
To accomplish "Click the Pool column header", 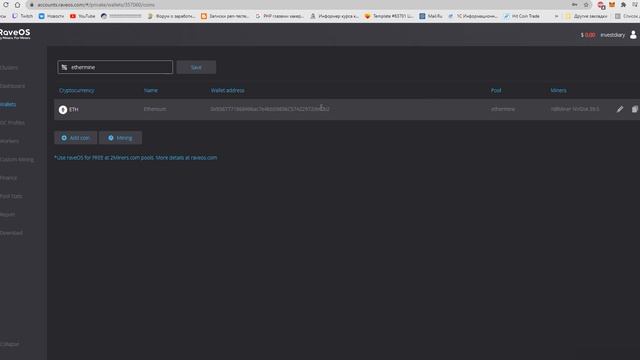I will [x=496, y=90].
